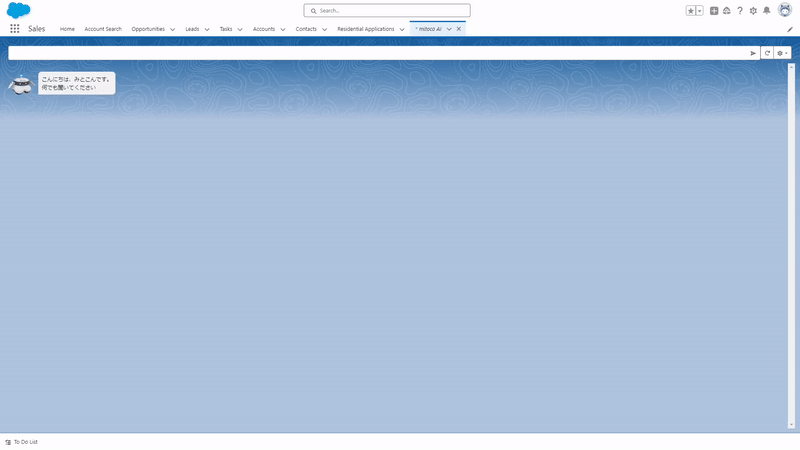Click the refresh icon beside chat input
Screen dimensions: 800x450
tap(767, 53)
